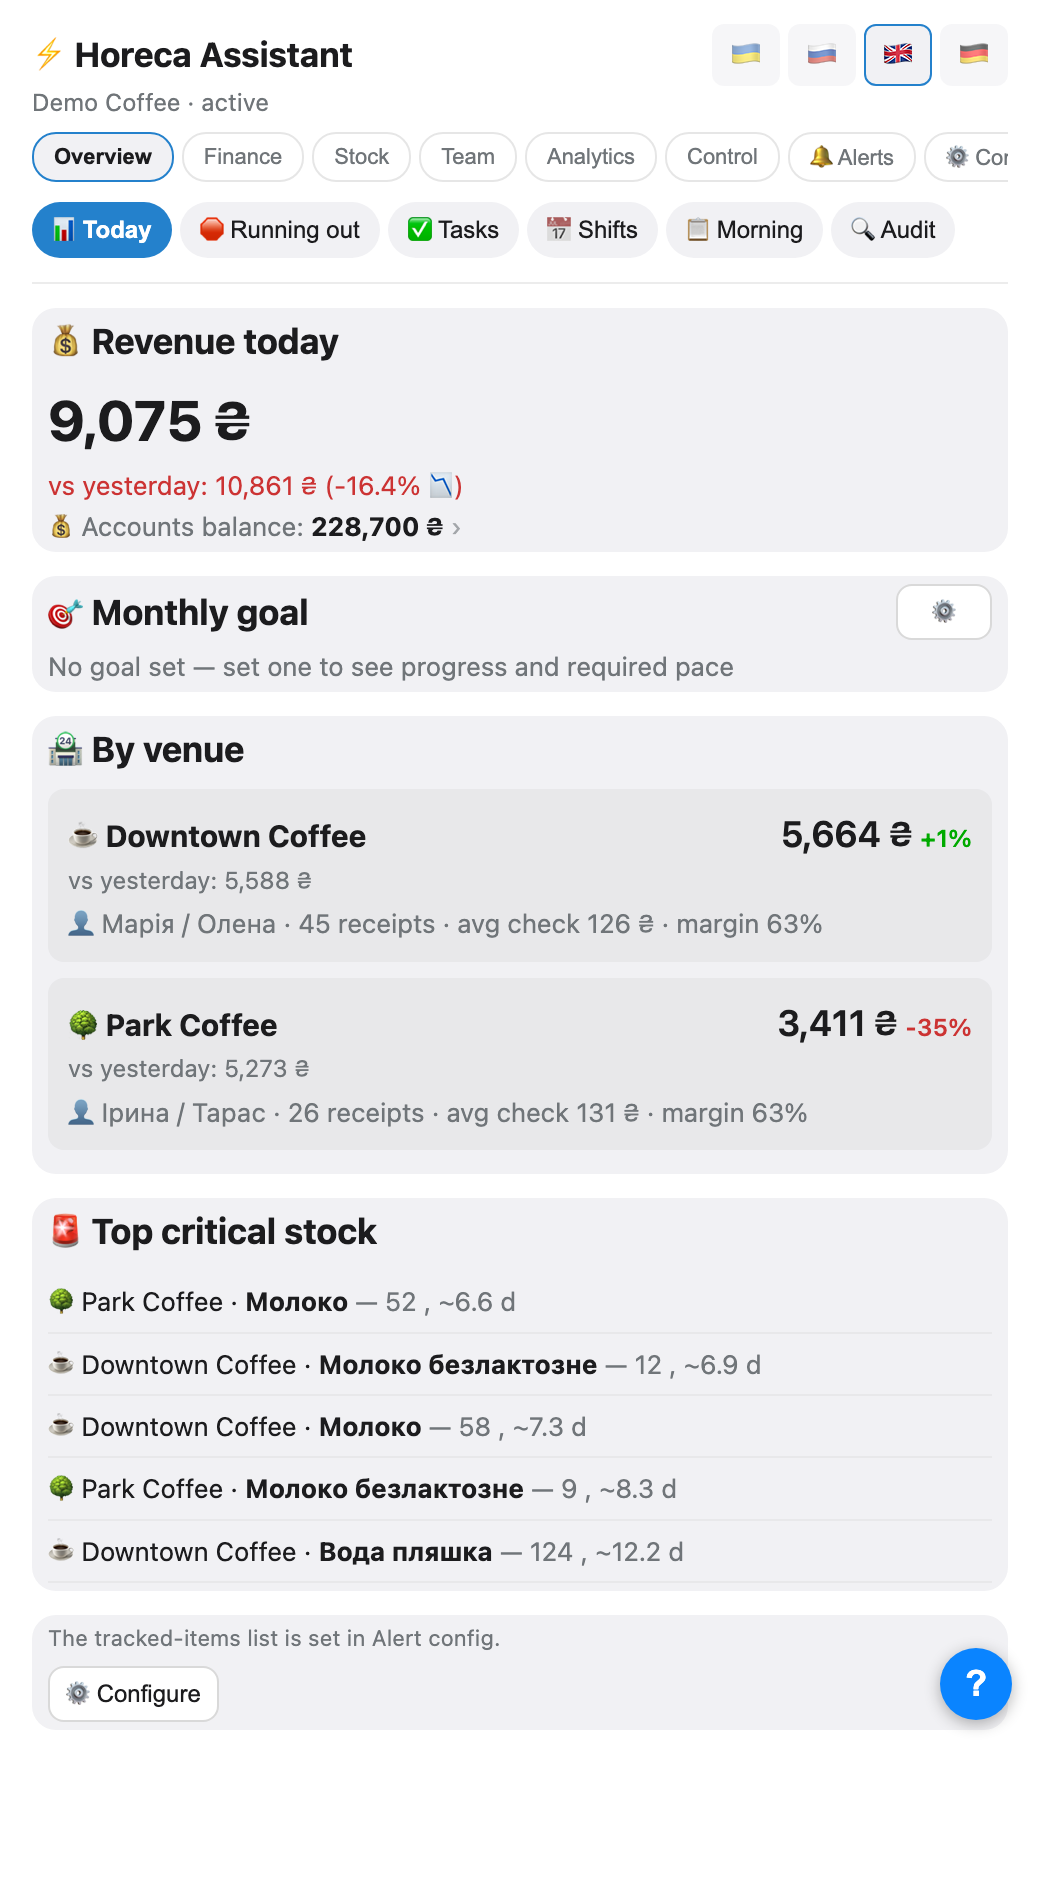Expand Accounts balance chevron arrow

click(456, 528)
